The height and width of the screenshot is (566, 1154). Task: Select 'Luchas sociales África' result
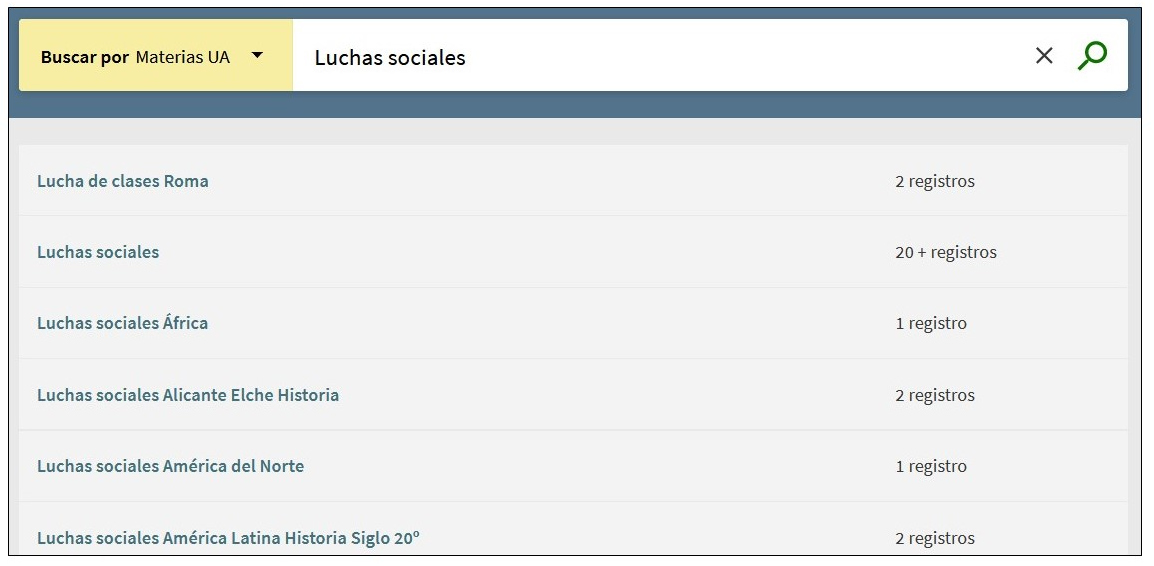click(123, 323)
